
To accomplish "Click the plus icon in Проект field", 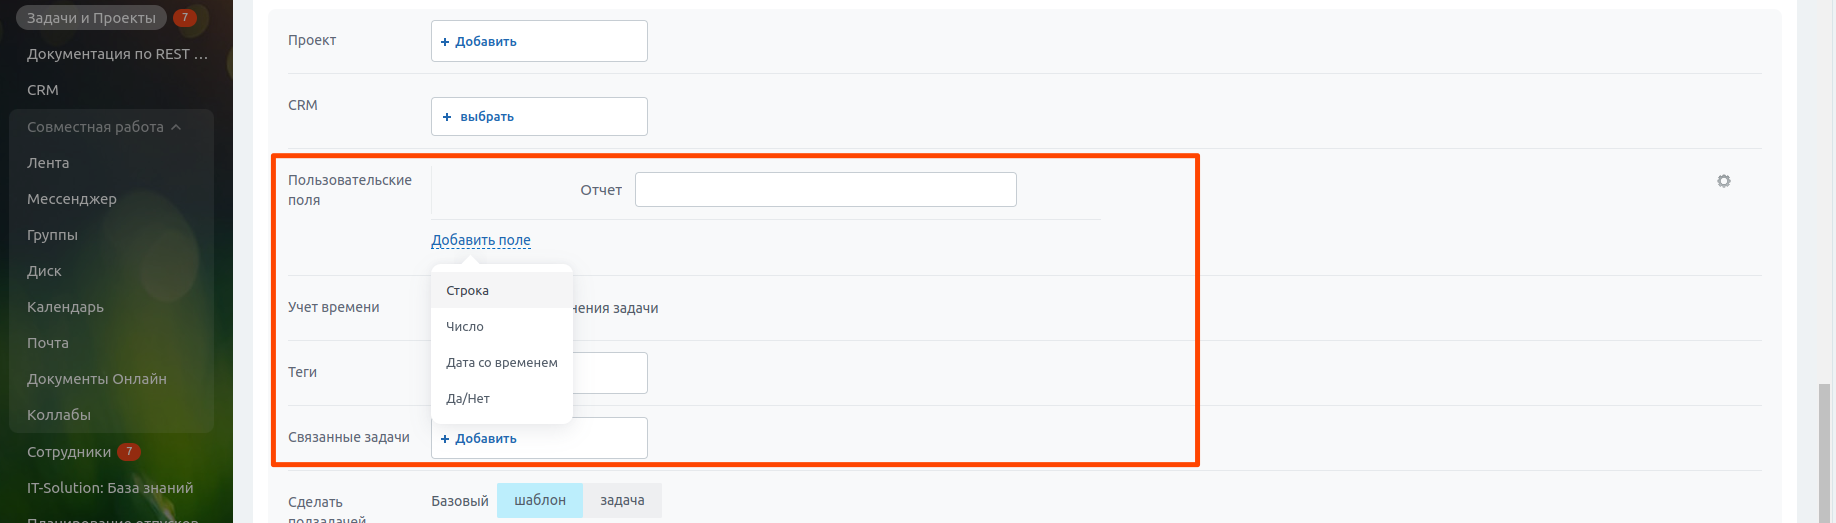I will point(445,42).
